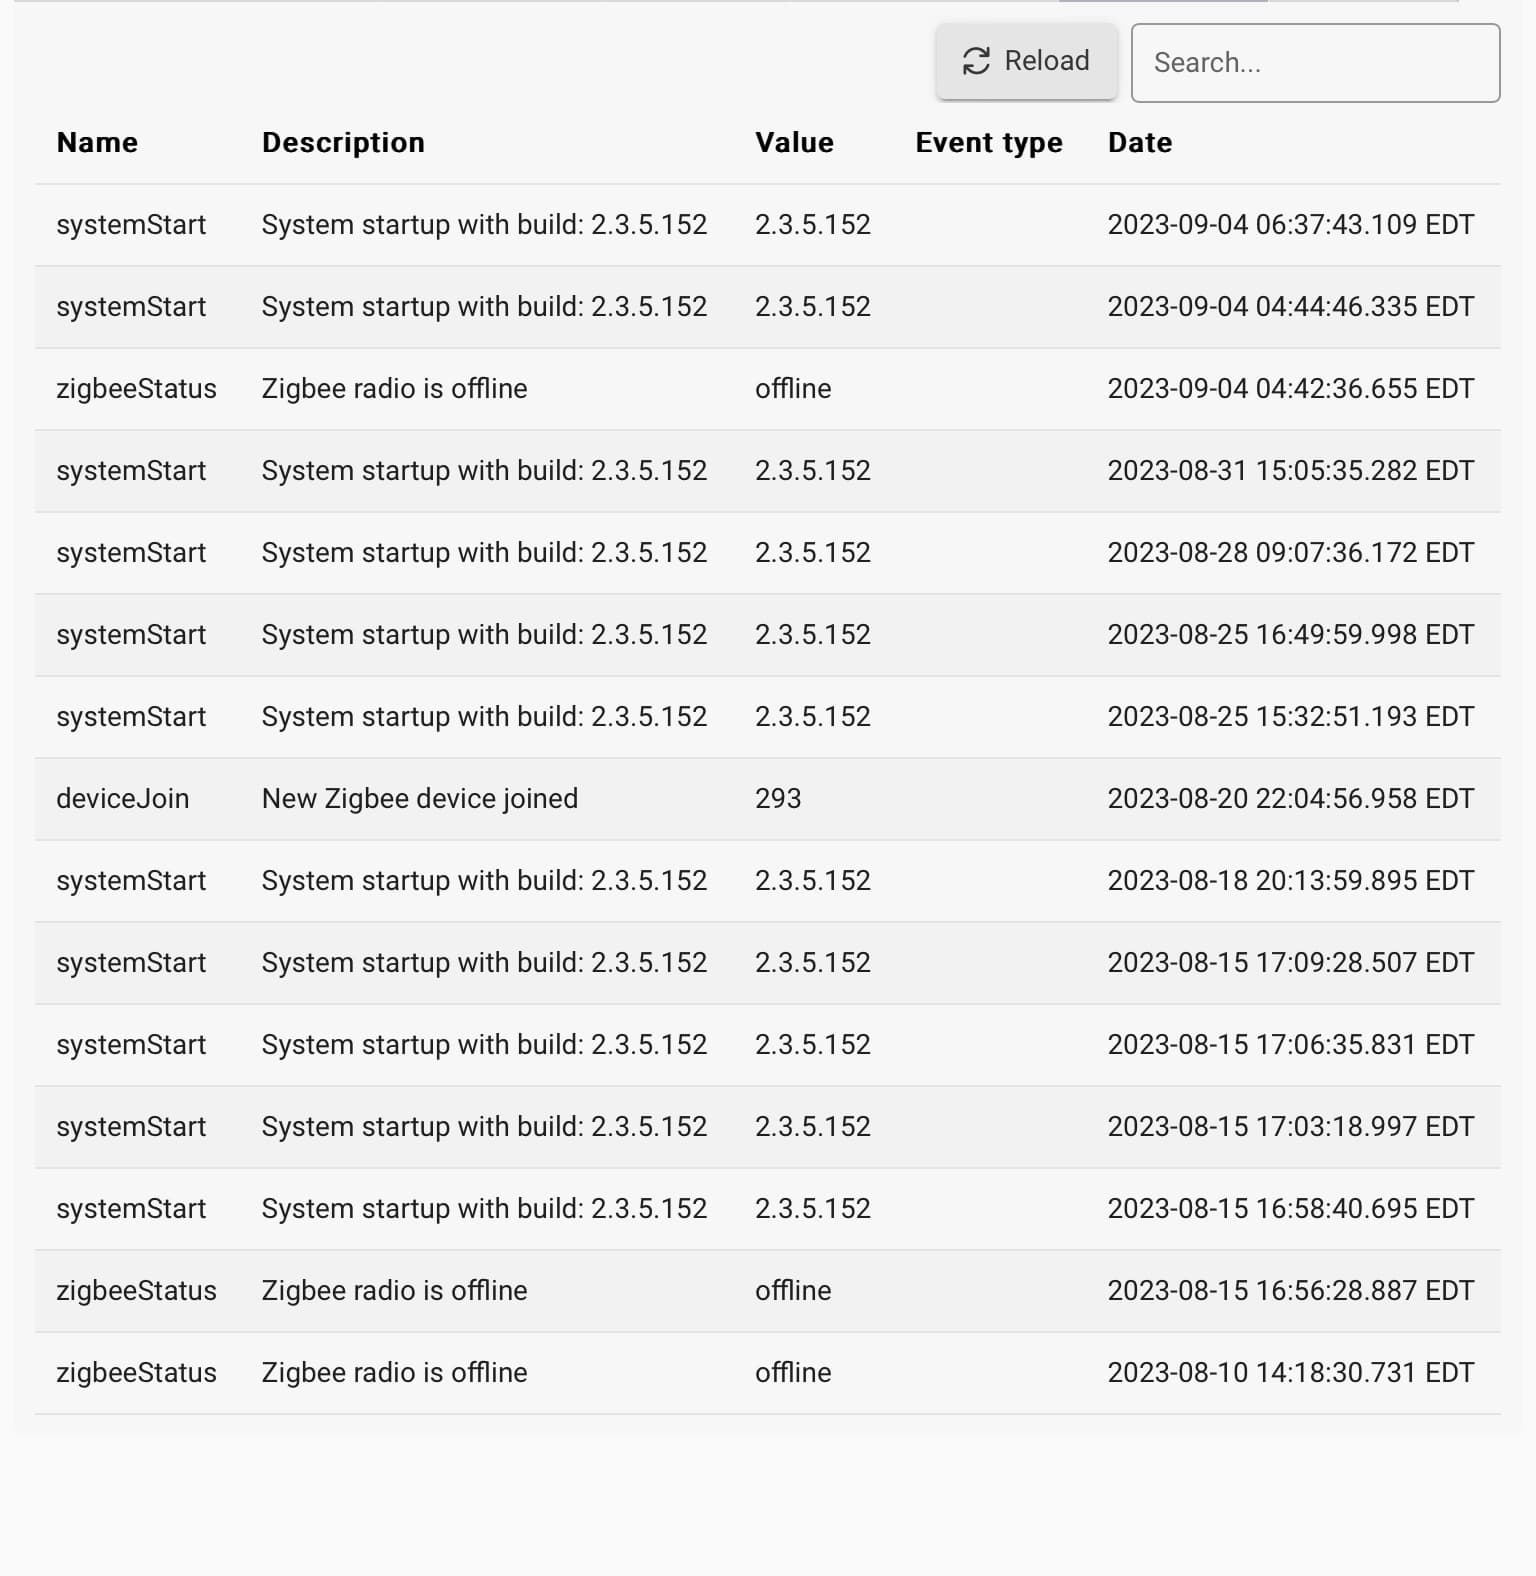Click the Reload button
Screen dimensions: 1536x1576
click(x=1026, y=61)
